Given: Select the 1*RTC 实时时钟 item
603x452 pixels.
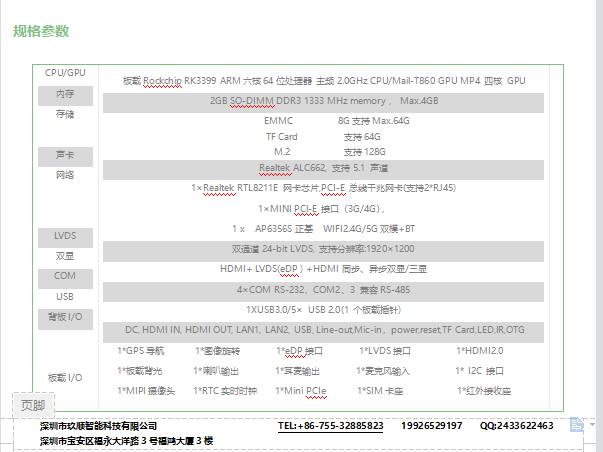Looking at the screenshot, I should [225, 391].
